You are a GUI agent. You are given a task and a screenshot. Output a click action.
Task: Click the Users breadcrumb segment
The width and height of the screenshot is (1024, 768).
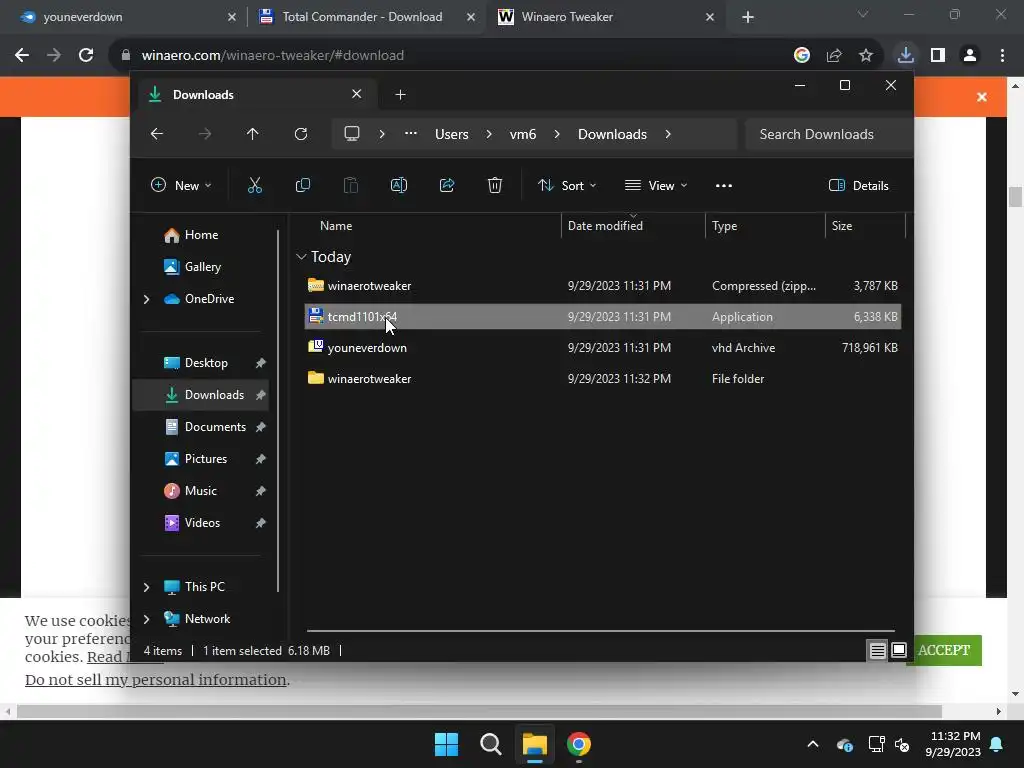pyautogui.click(x=452, y=134)
